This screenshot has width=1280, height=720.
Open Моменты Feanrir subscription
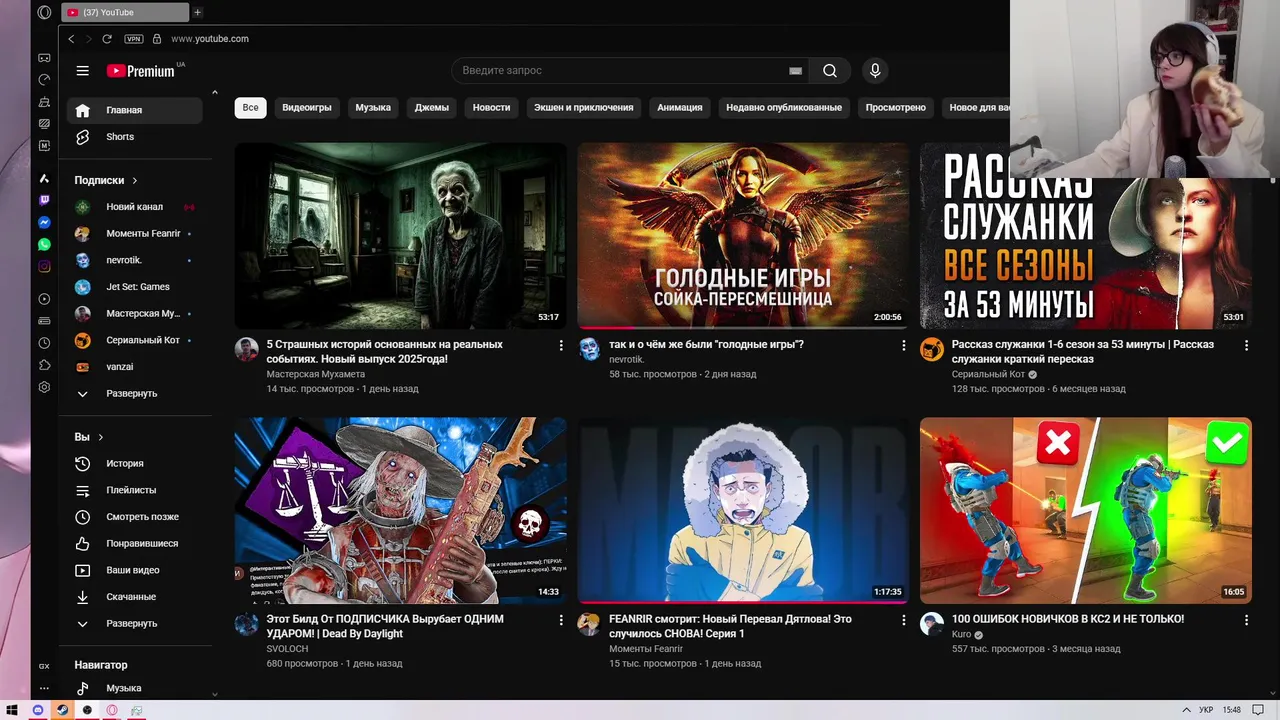pos(135,234)
